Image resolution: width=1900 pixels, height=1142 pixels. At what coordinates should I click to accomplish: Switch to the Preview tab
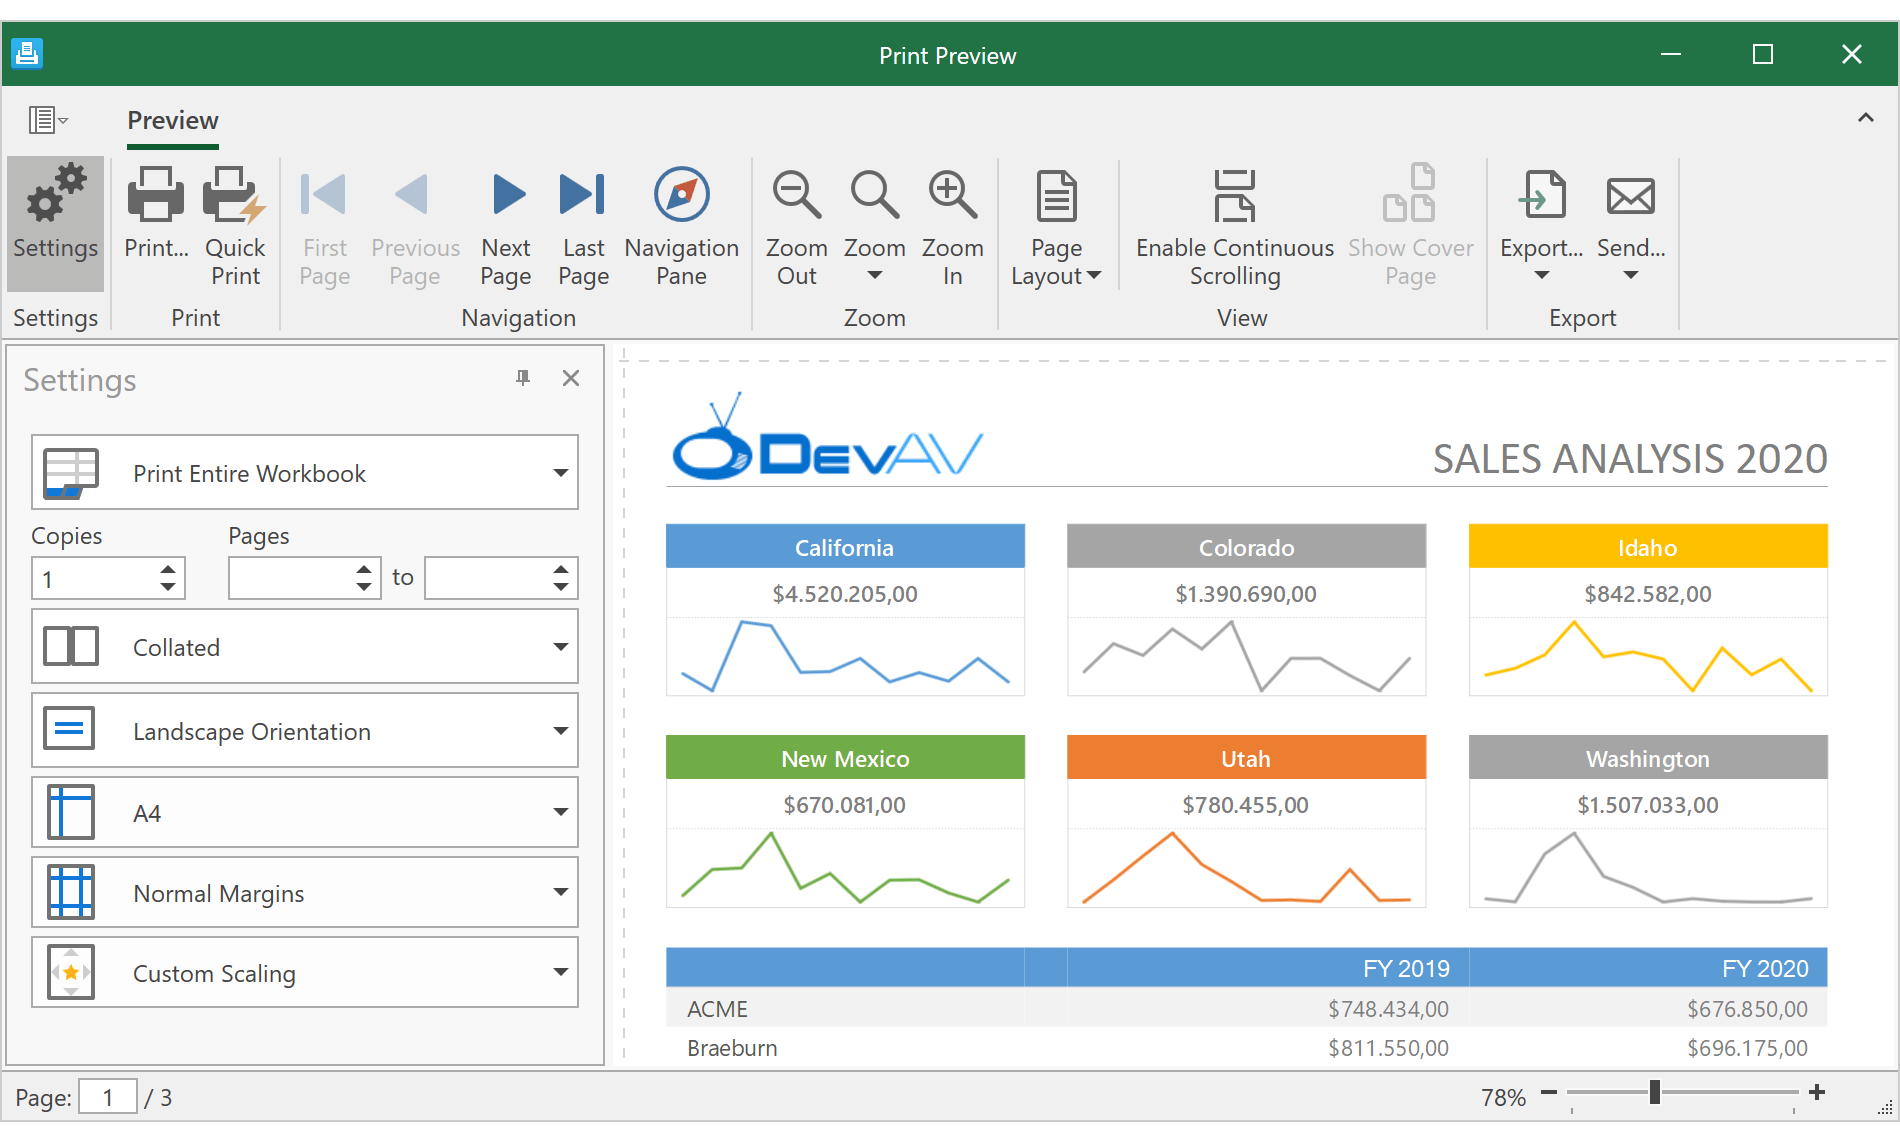pos(172,120)
